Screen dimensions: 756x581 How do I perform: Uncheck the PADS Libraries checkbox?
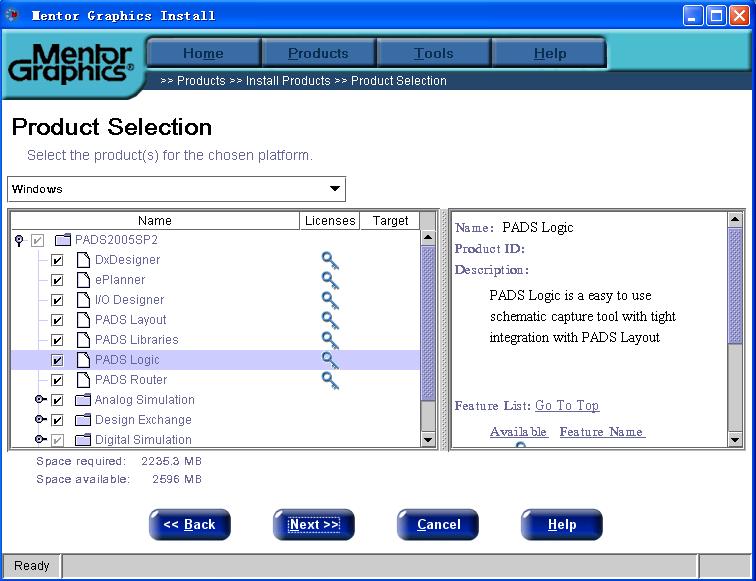click(x=57, y=340)
